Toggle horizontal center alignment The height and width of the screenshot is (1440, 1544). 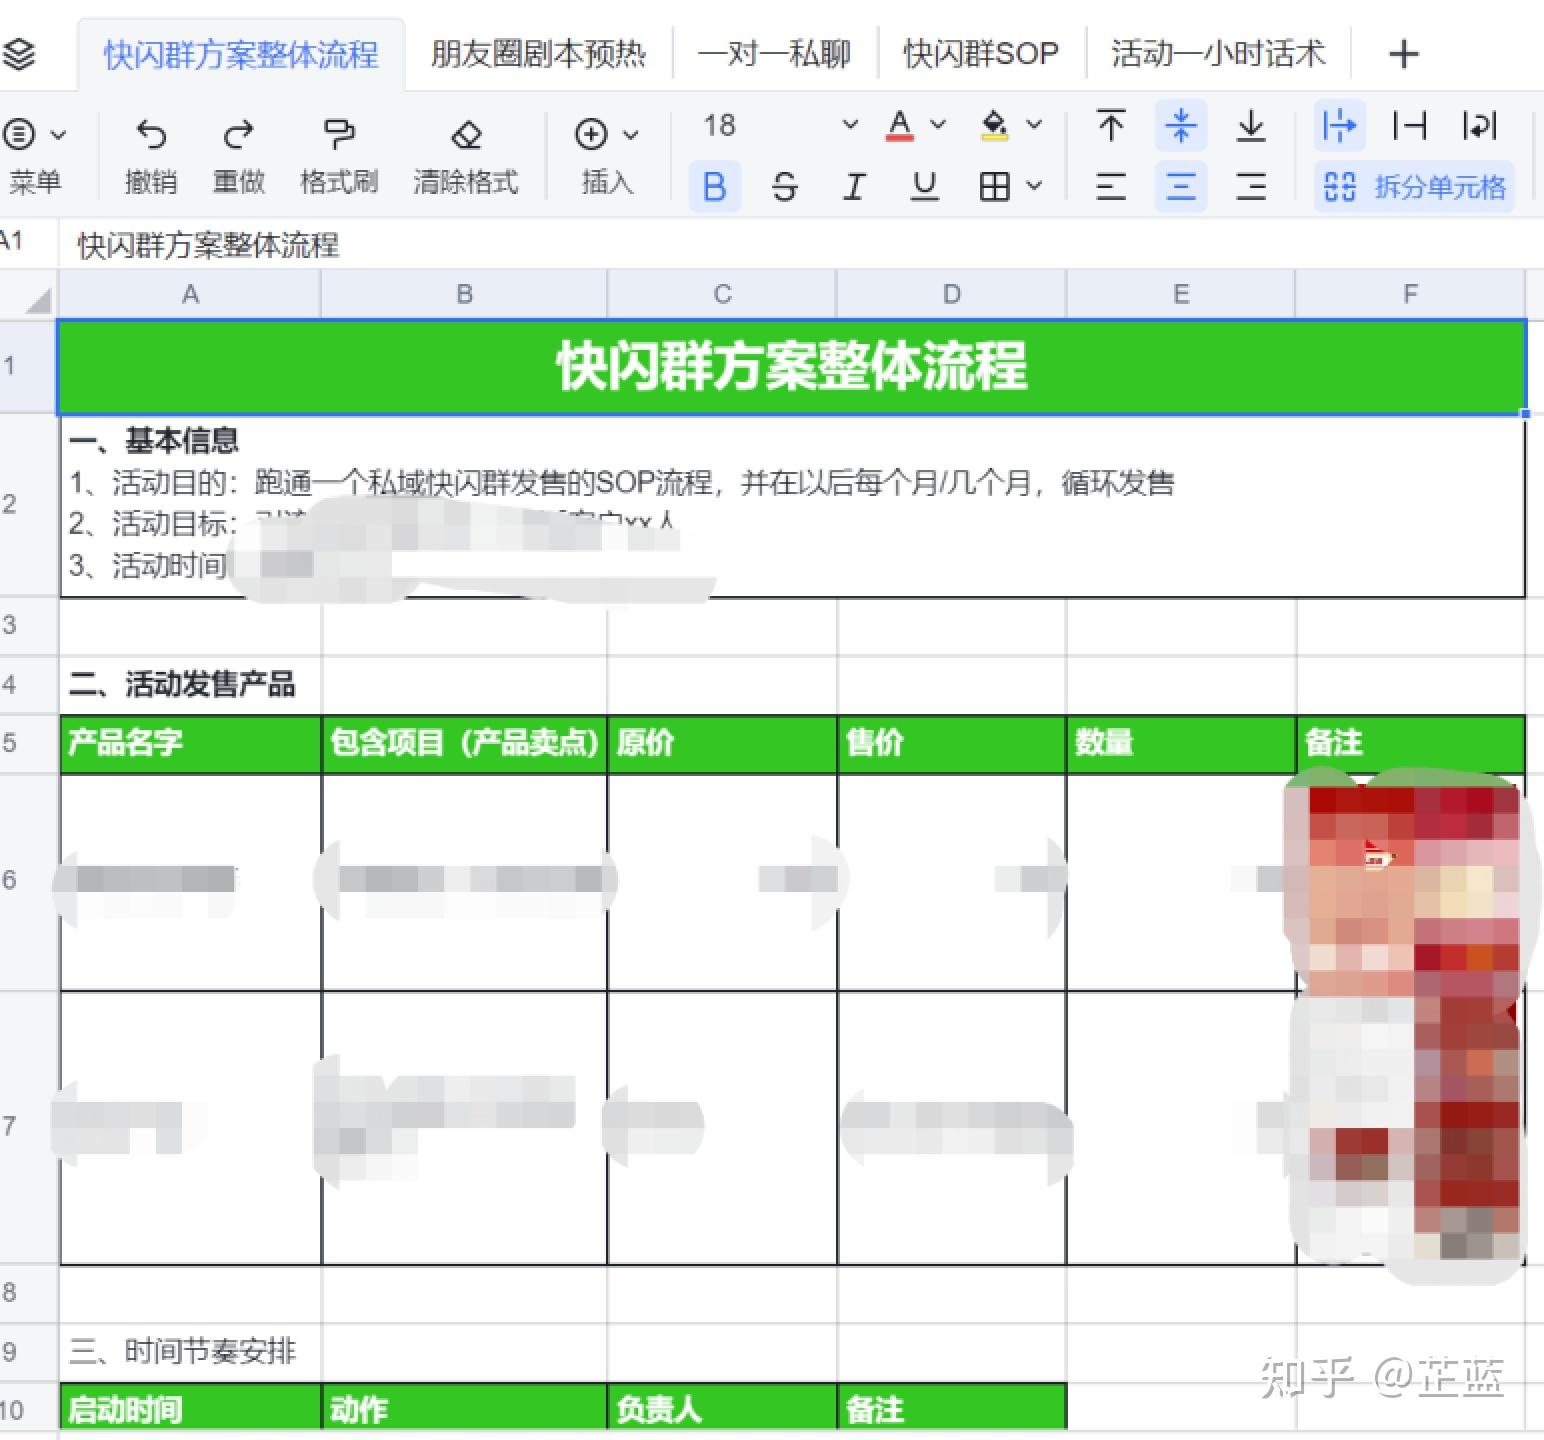pos(1181,187)
